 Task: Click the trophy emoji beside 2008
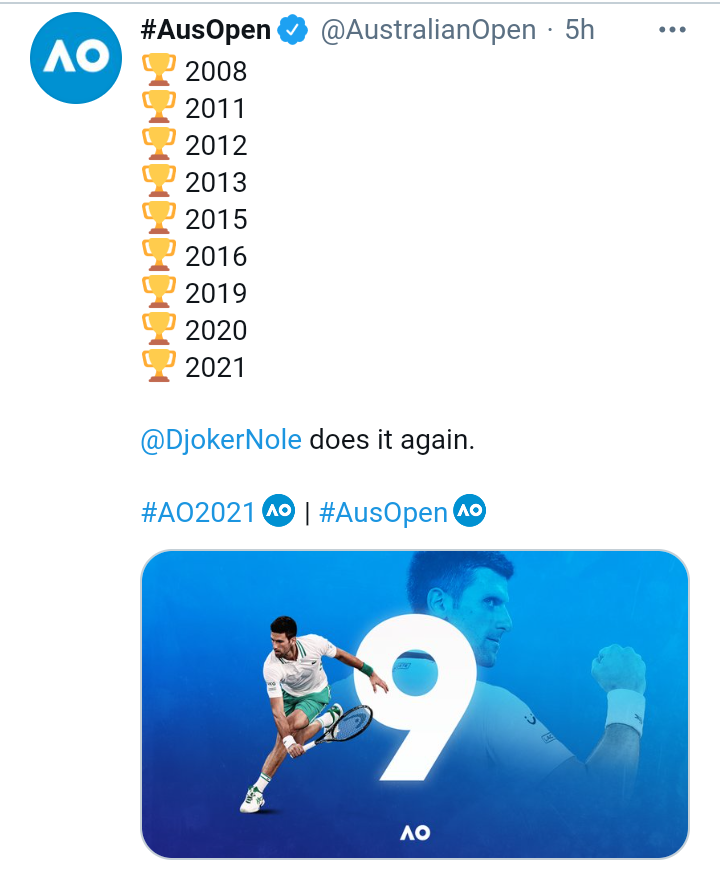[158, 71]
